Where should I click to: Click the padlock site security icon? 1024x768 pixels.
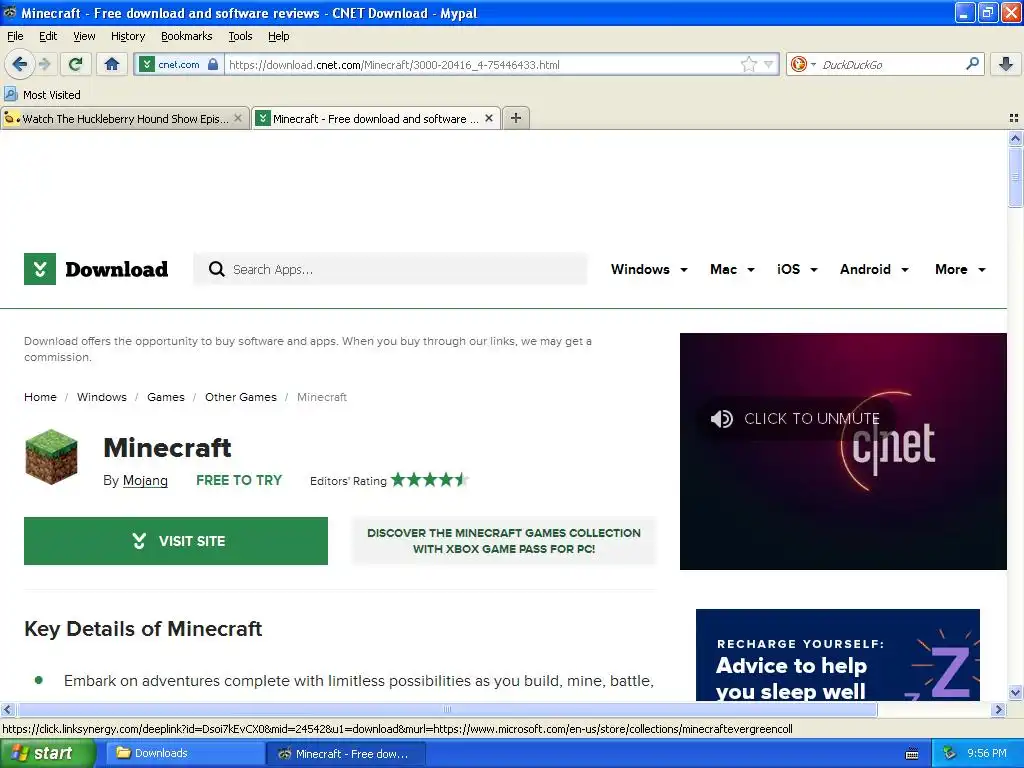point(213,64)
